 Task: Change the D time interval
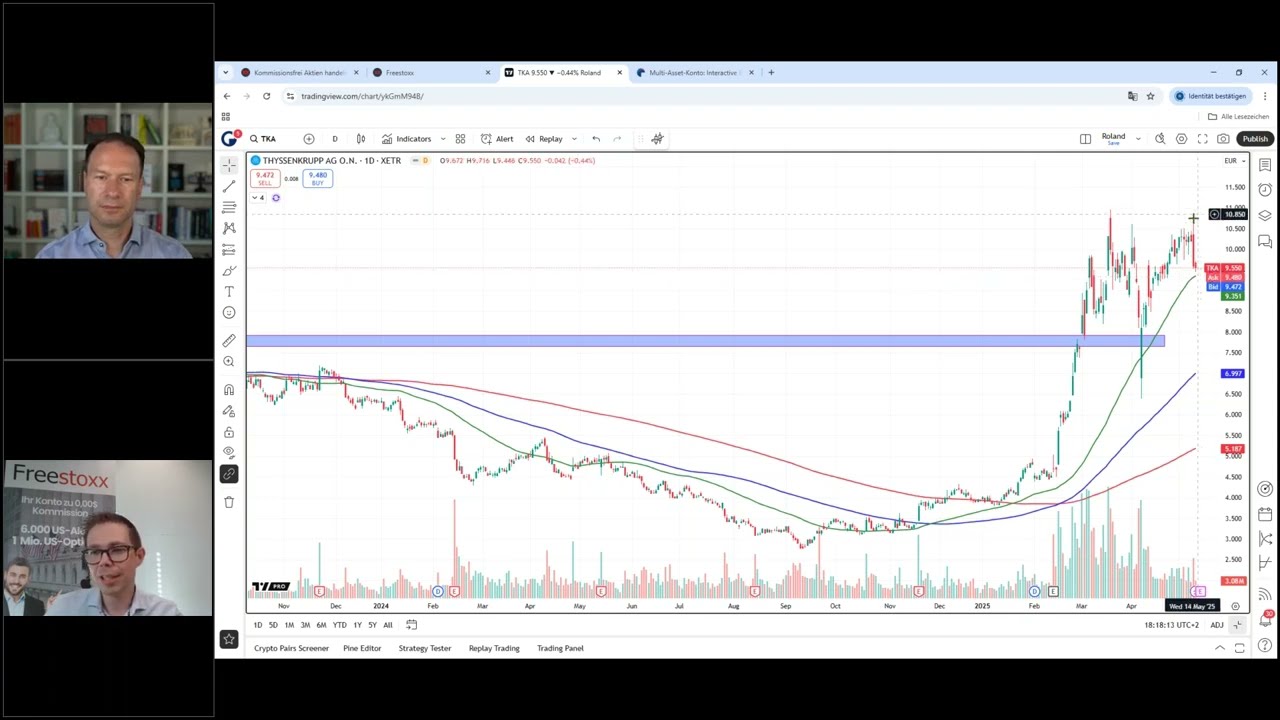click(335, 139)
